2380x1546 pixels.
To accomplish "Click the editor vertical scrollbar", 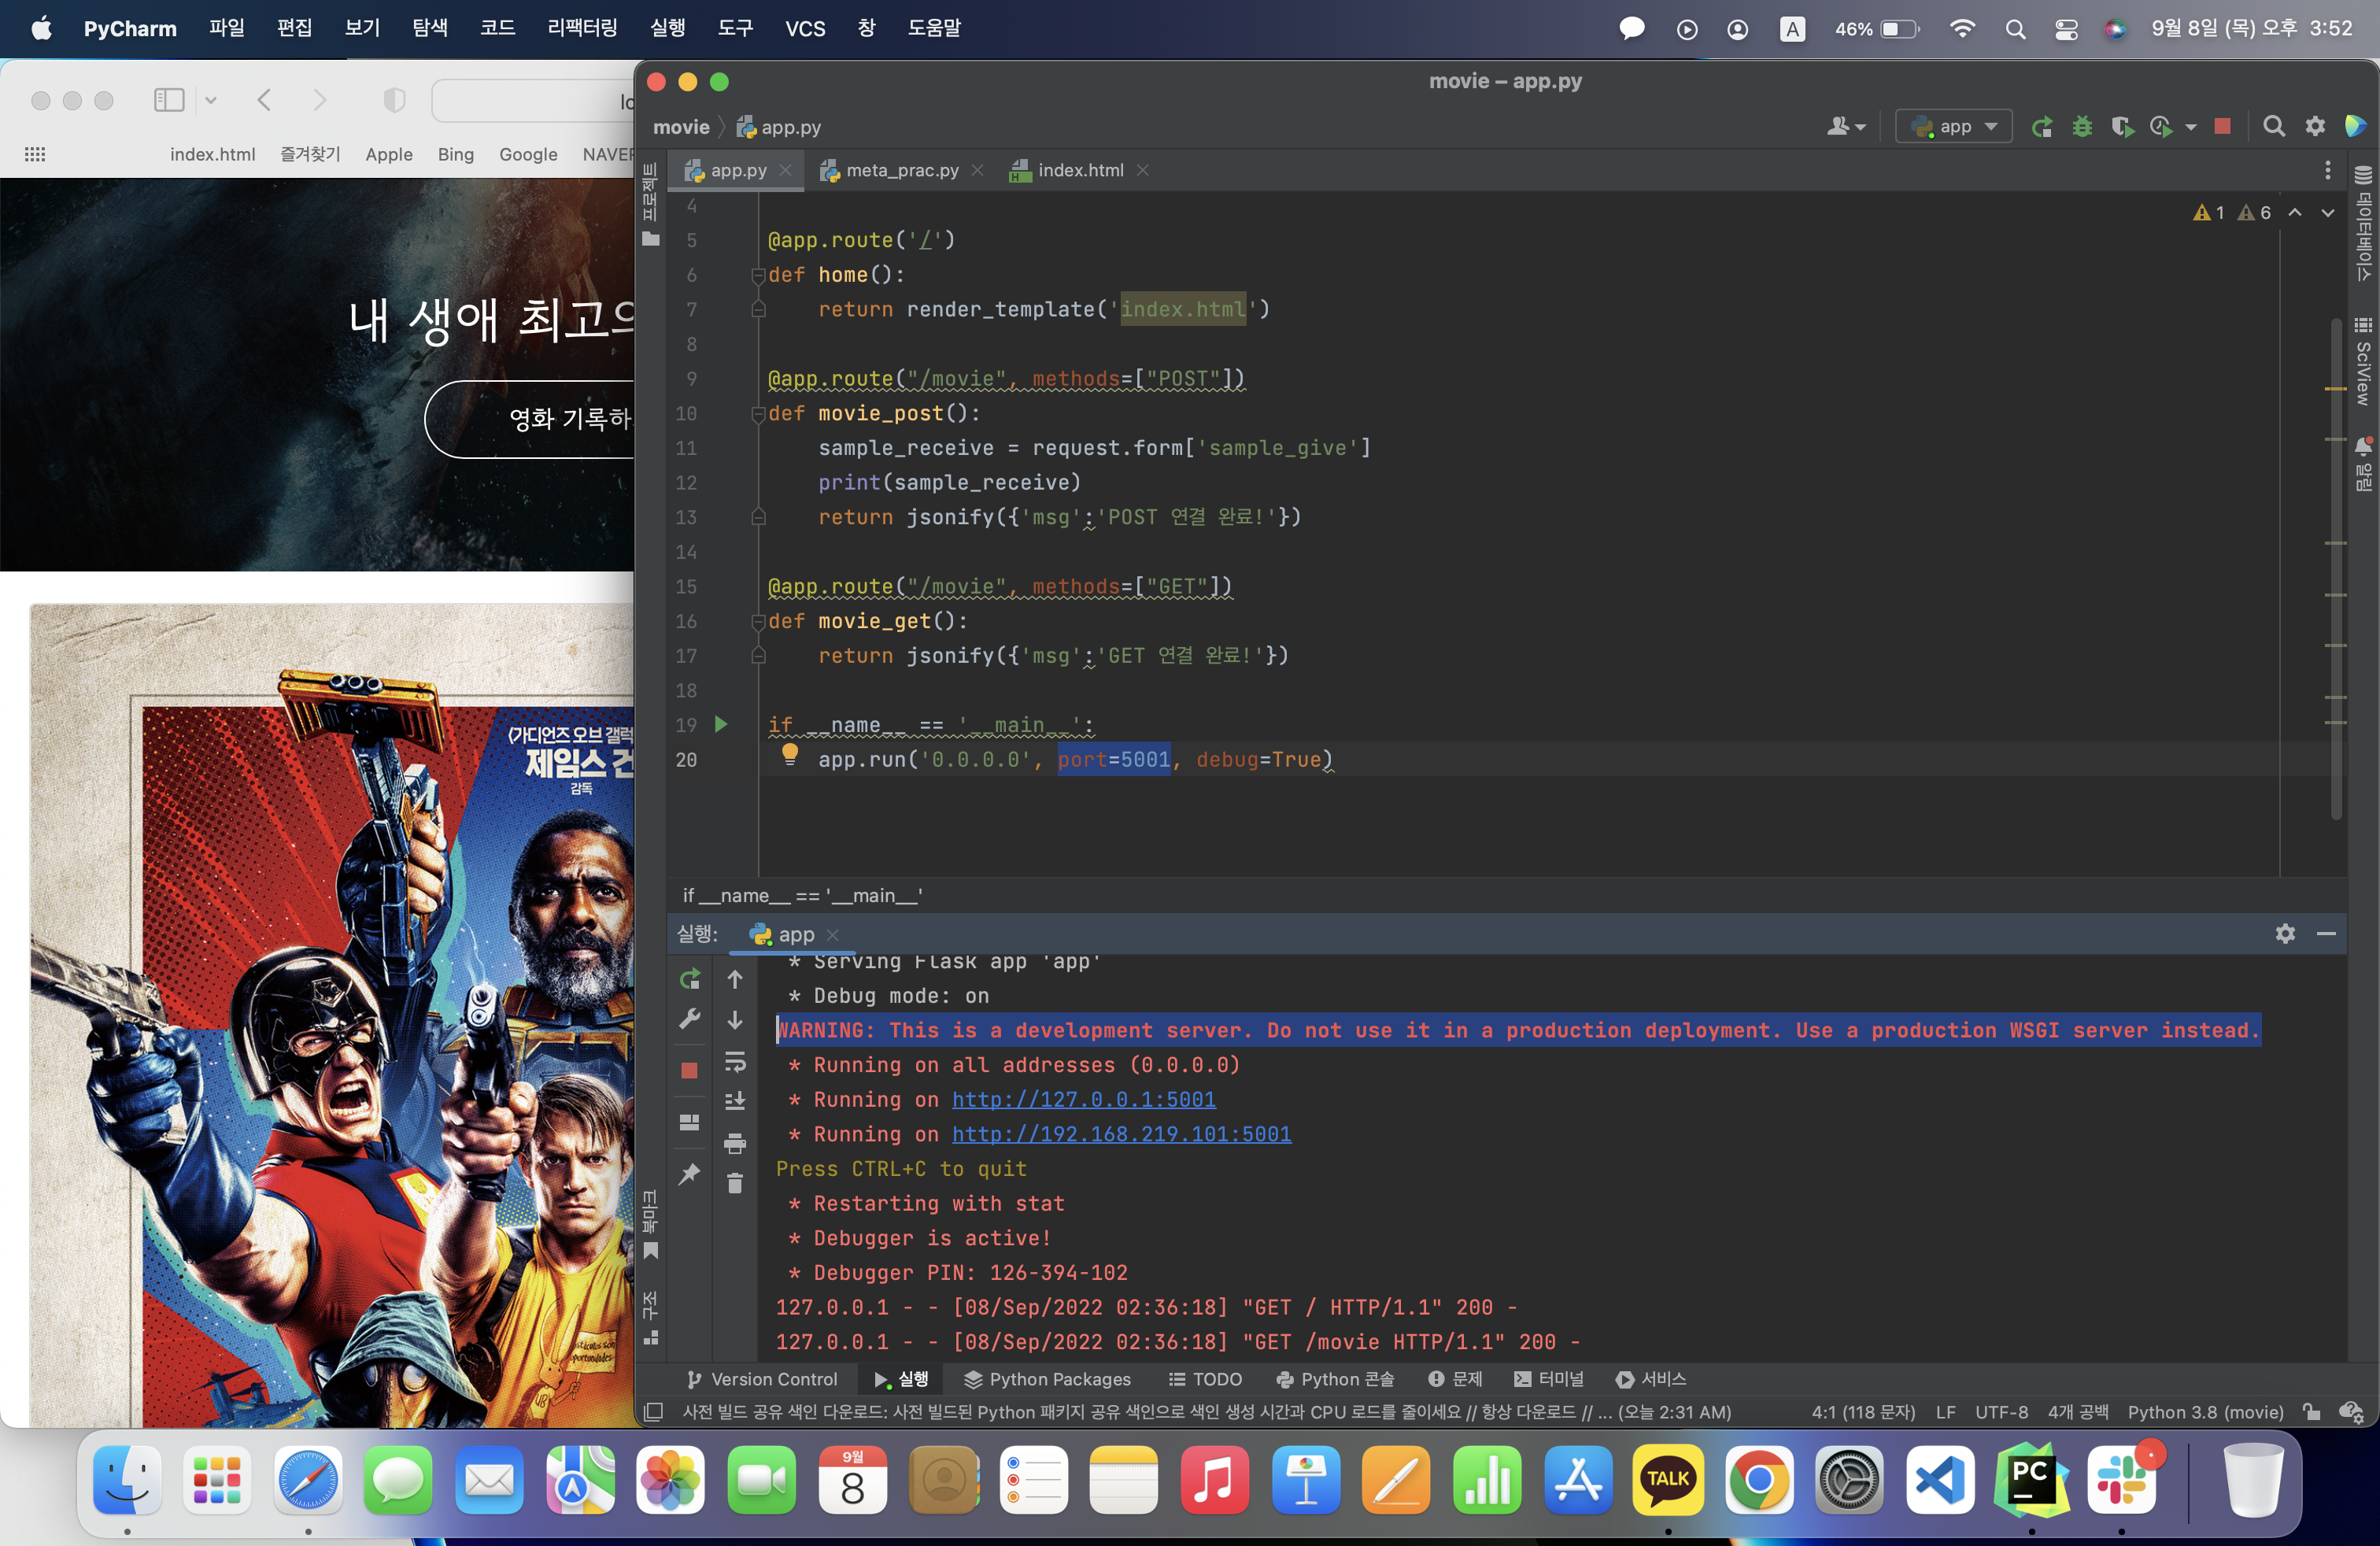I will 2335,570.
